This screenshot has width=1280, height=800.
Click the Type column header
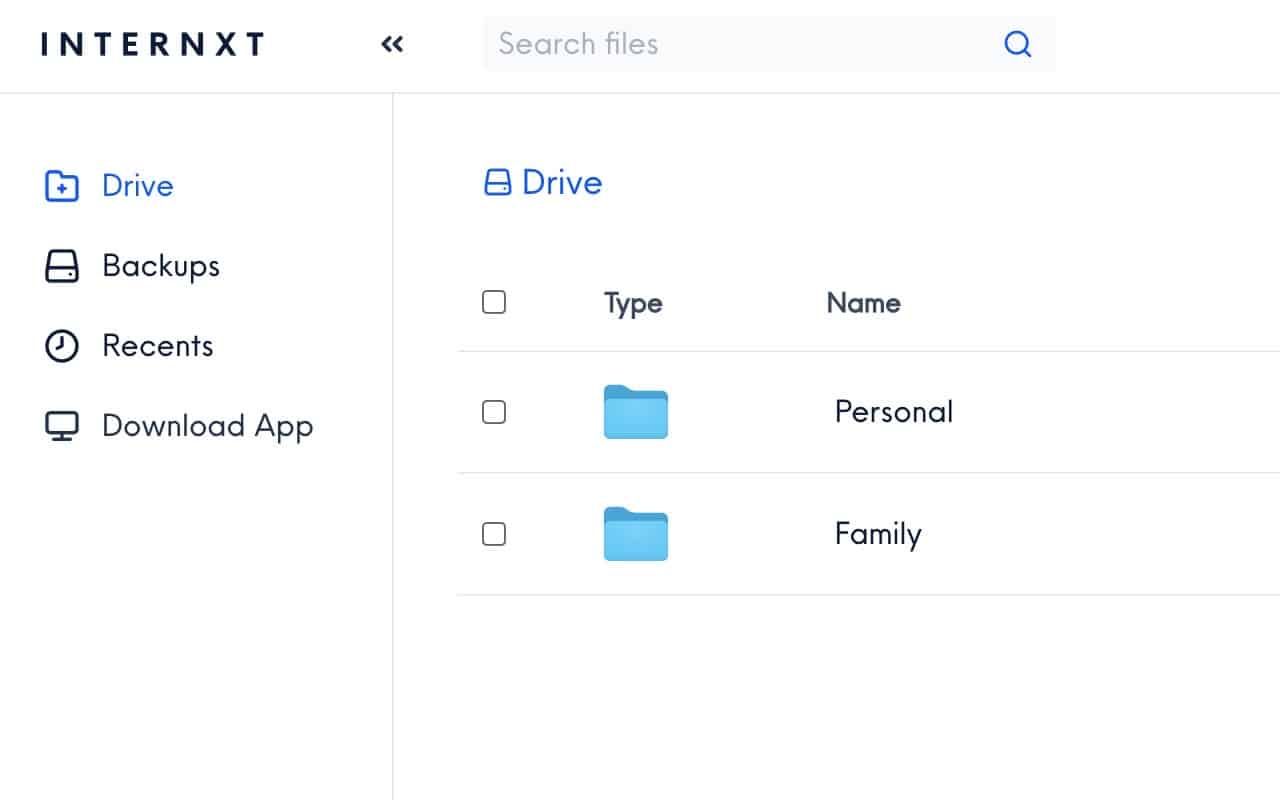pyautogui.click(x=632, y=303)
